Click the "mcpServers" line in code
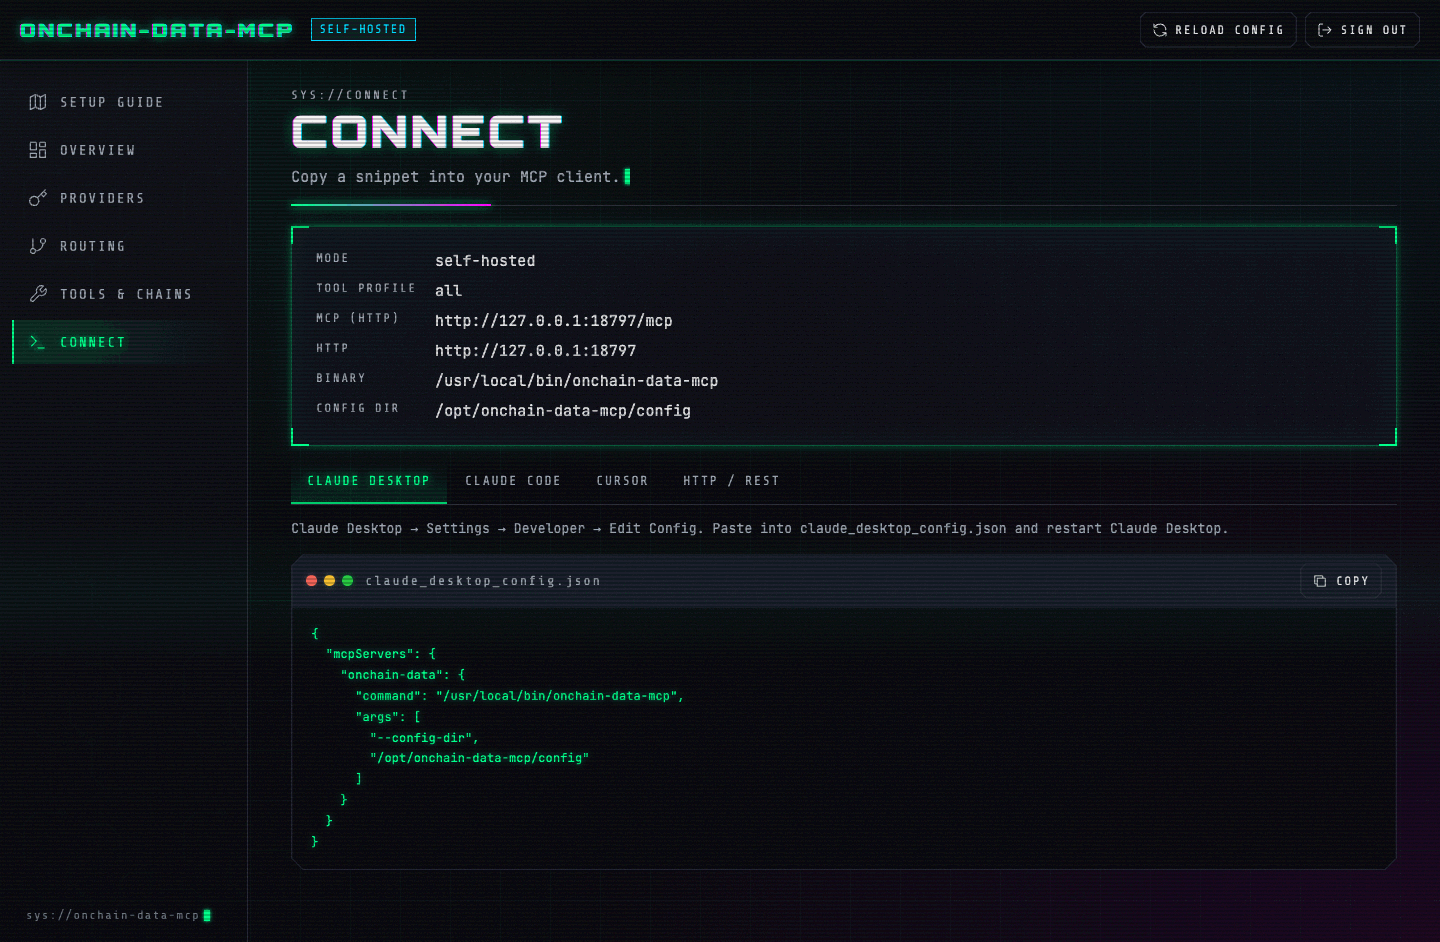The width and height of the screenshot is (1440, 942). point(381,654)
